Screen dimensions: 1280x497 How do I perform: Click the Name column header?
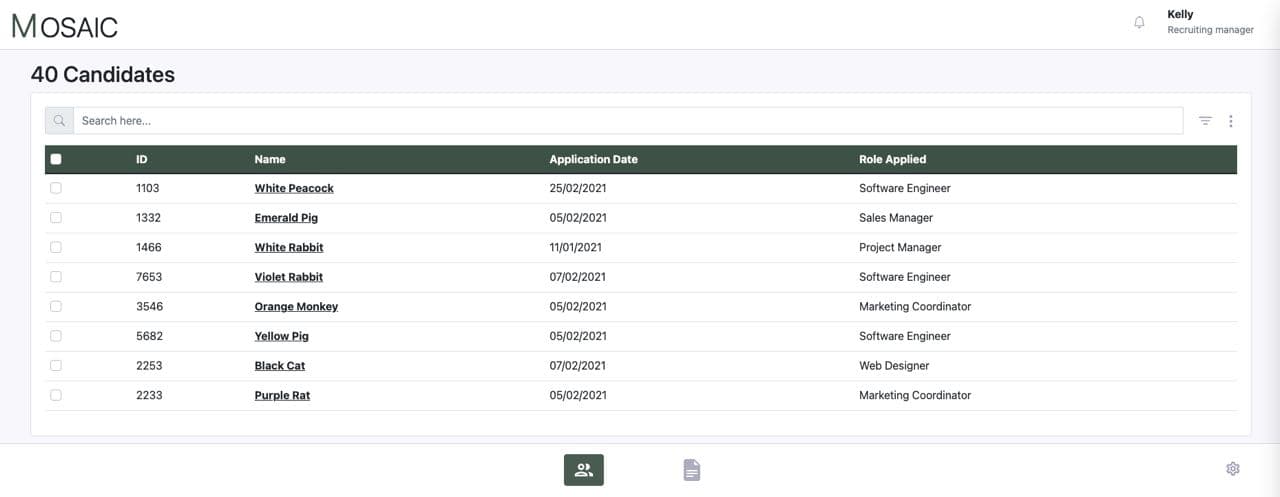click(270, 159)
